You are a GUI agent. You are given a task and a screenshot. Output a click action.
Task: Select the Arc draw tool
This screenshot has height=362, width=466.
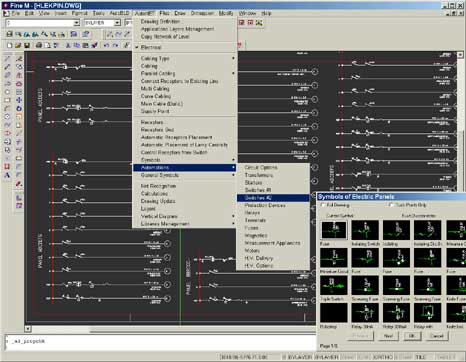coord(7,108)
